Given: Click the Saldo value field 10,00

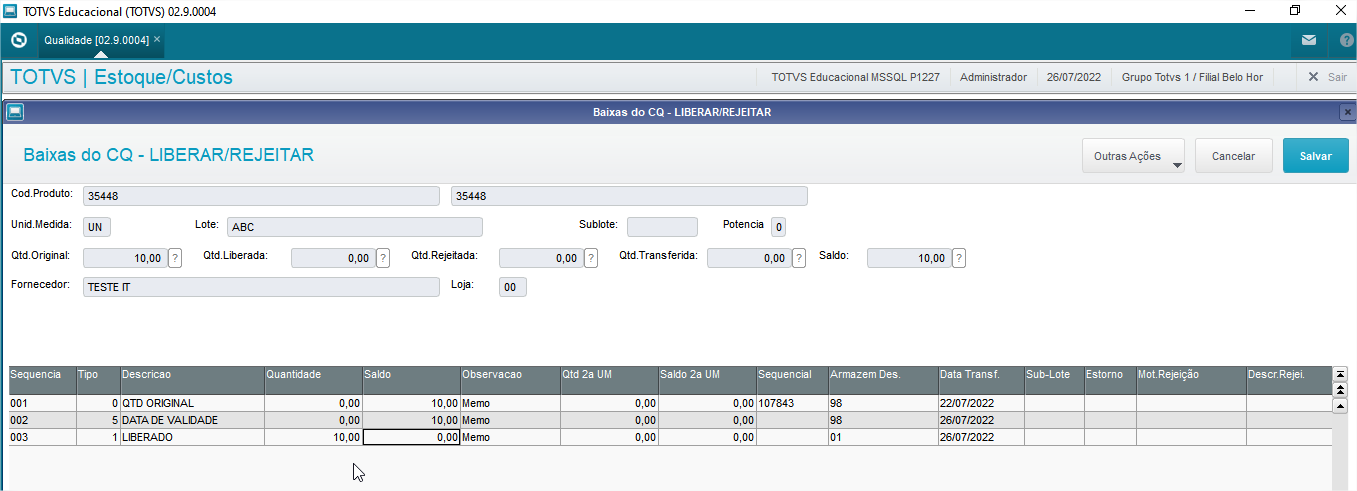Looking at the screenshot, I should pos(909,258).
